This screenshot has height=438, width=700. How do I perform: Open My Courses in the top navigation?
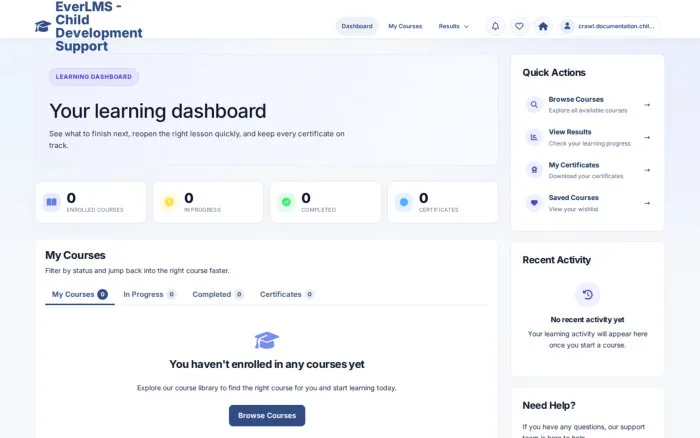coord(405,26)
